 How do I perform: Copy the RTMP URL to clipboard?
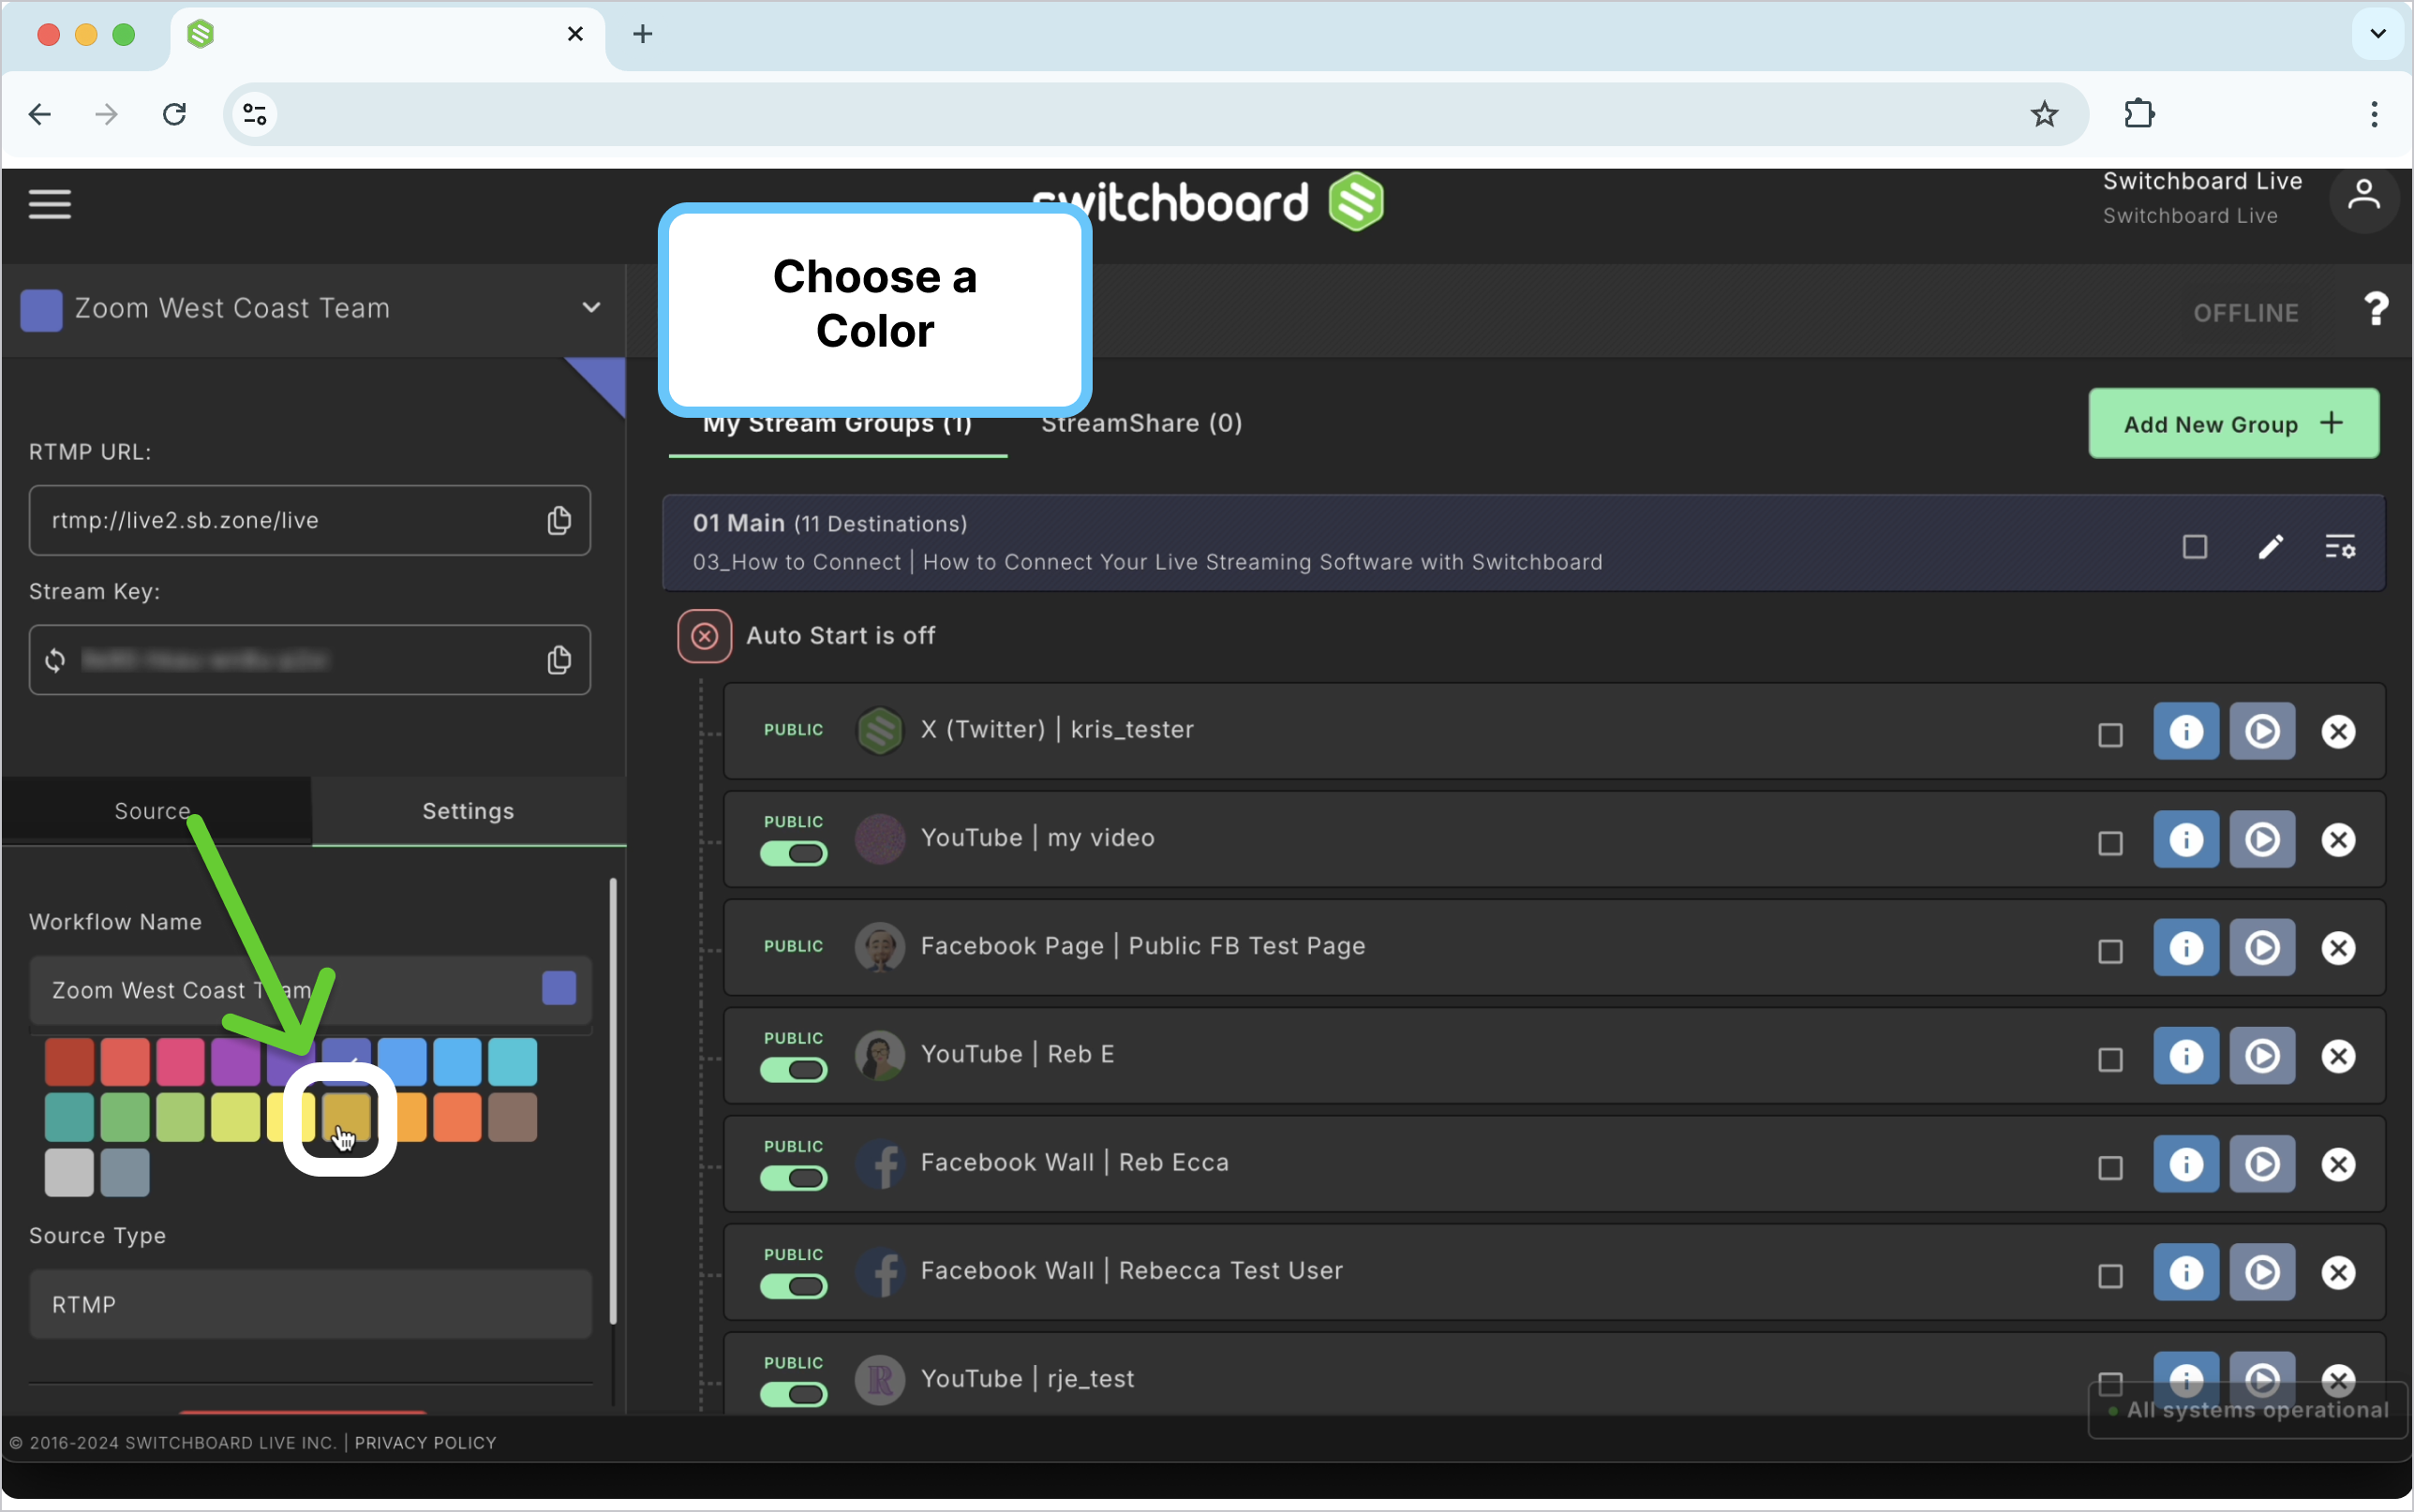click(559, 520)
